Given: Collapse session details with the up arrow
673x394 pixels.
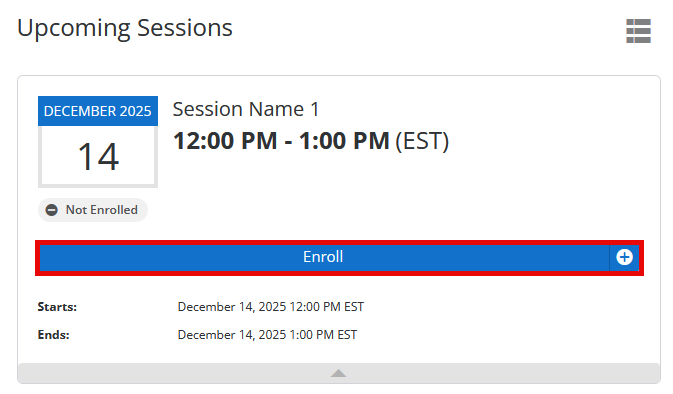Looking at the screenshot, I should 339,373.
